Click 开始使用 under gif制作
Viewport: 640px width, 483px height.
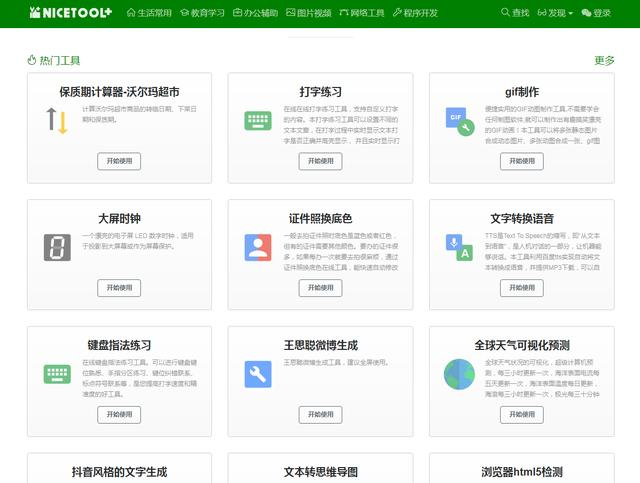[x=522, y=161]
